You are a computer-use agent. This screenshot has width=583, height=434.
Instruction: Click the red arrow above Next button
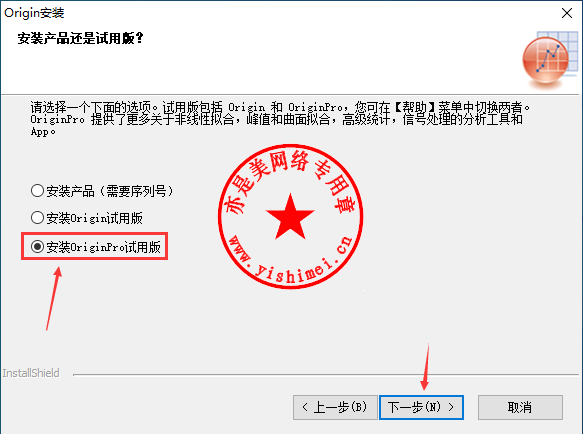pyautogui.click(x=425, y=367)
